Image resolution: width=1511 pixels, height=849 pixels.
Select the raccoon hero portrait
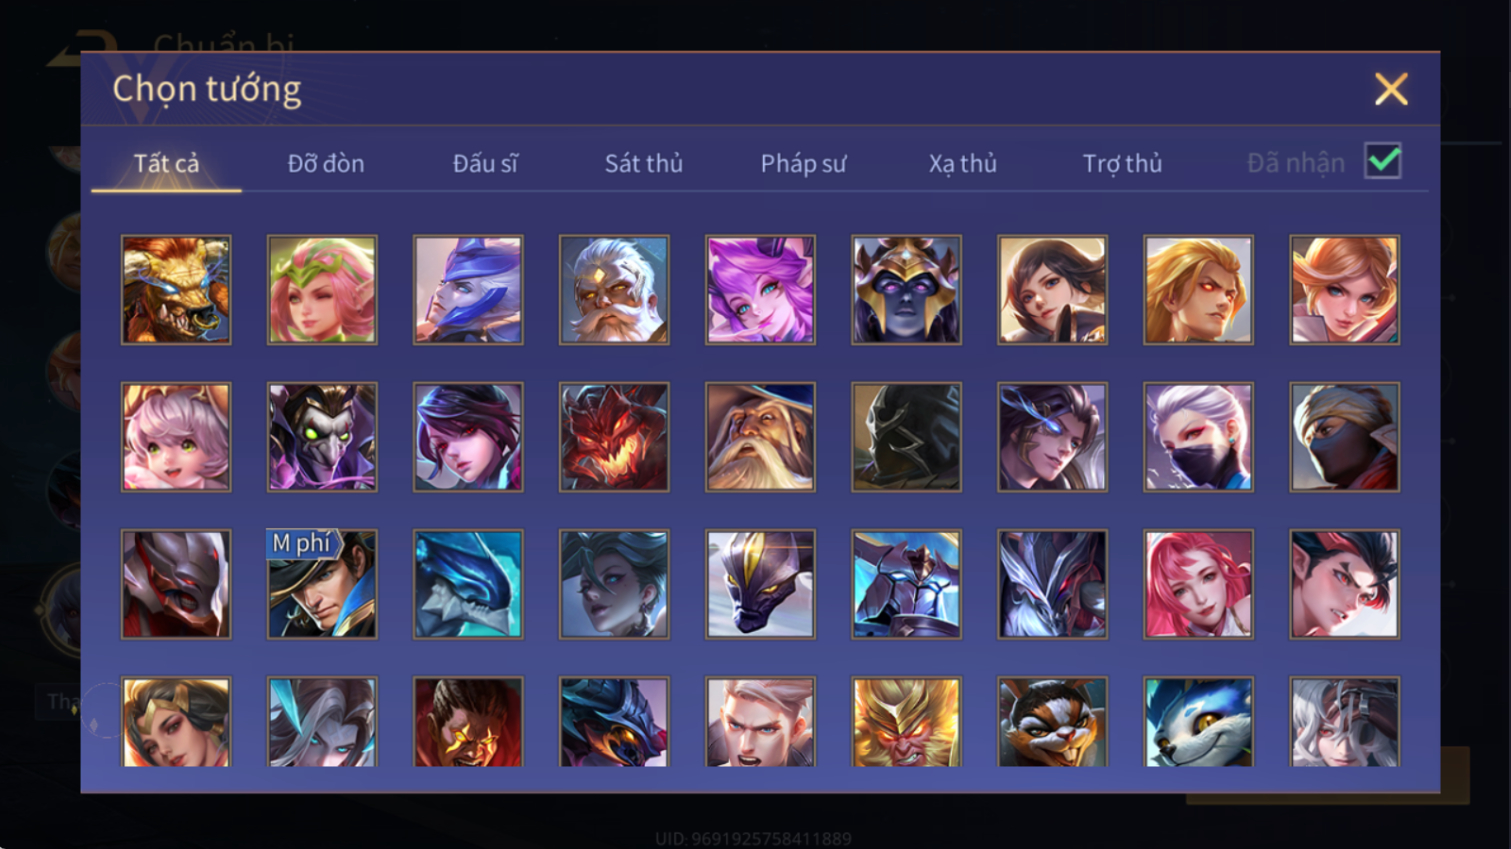1052,721
